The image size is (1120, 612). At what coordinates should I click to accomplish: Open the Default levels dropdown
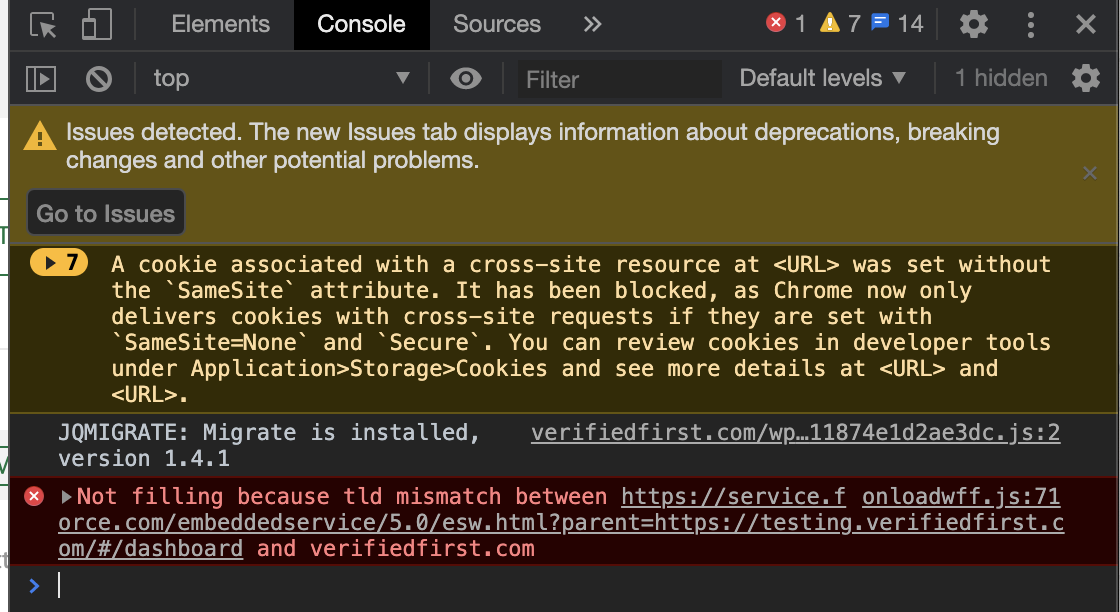(822, 78)
